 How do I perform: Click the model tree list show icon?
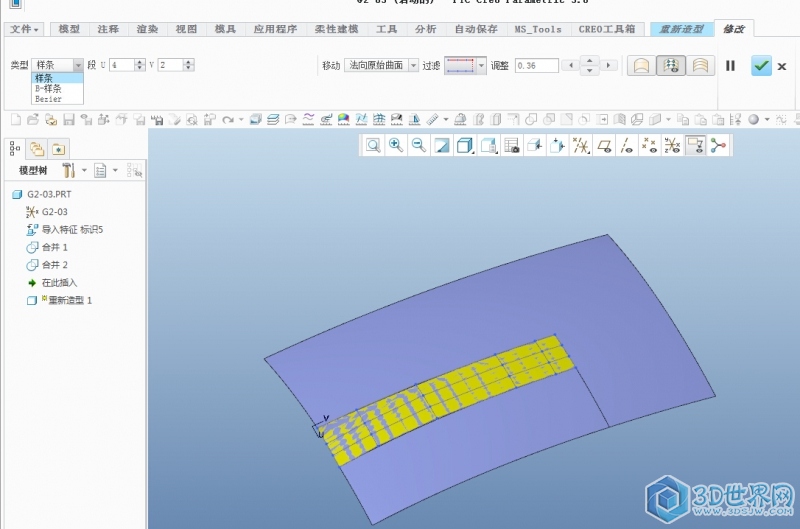[x=100, y=170]
